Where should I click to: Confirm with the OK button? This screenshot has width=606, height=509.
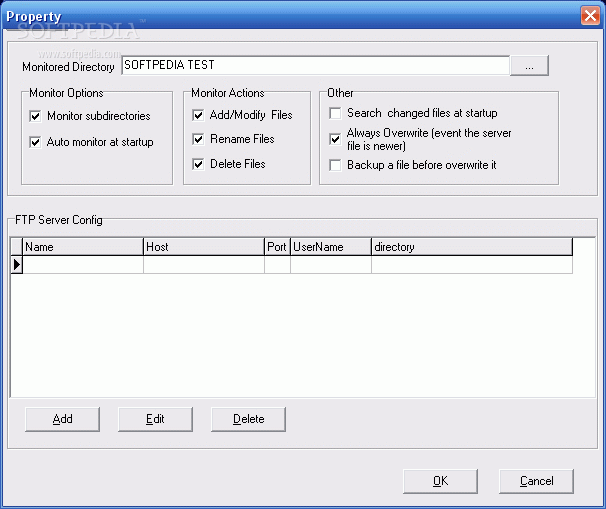(x=440, y=481)
